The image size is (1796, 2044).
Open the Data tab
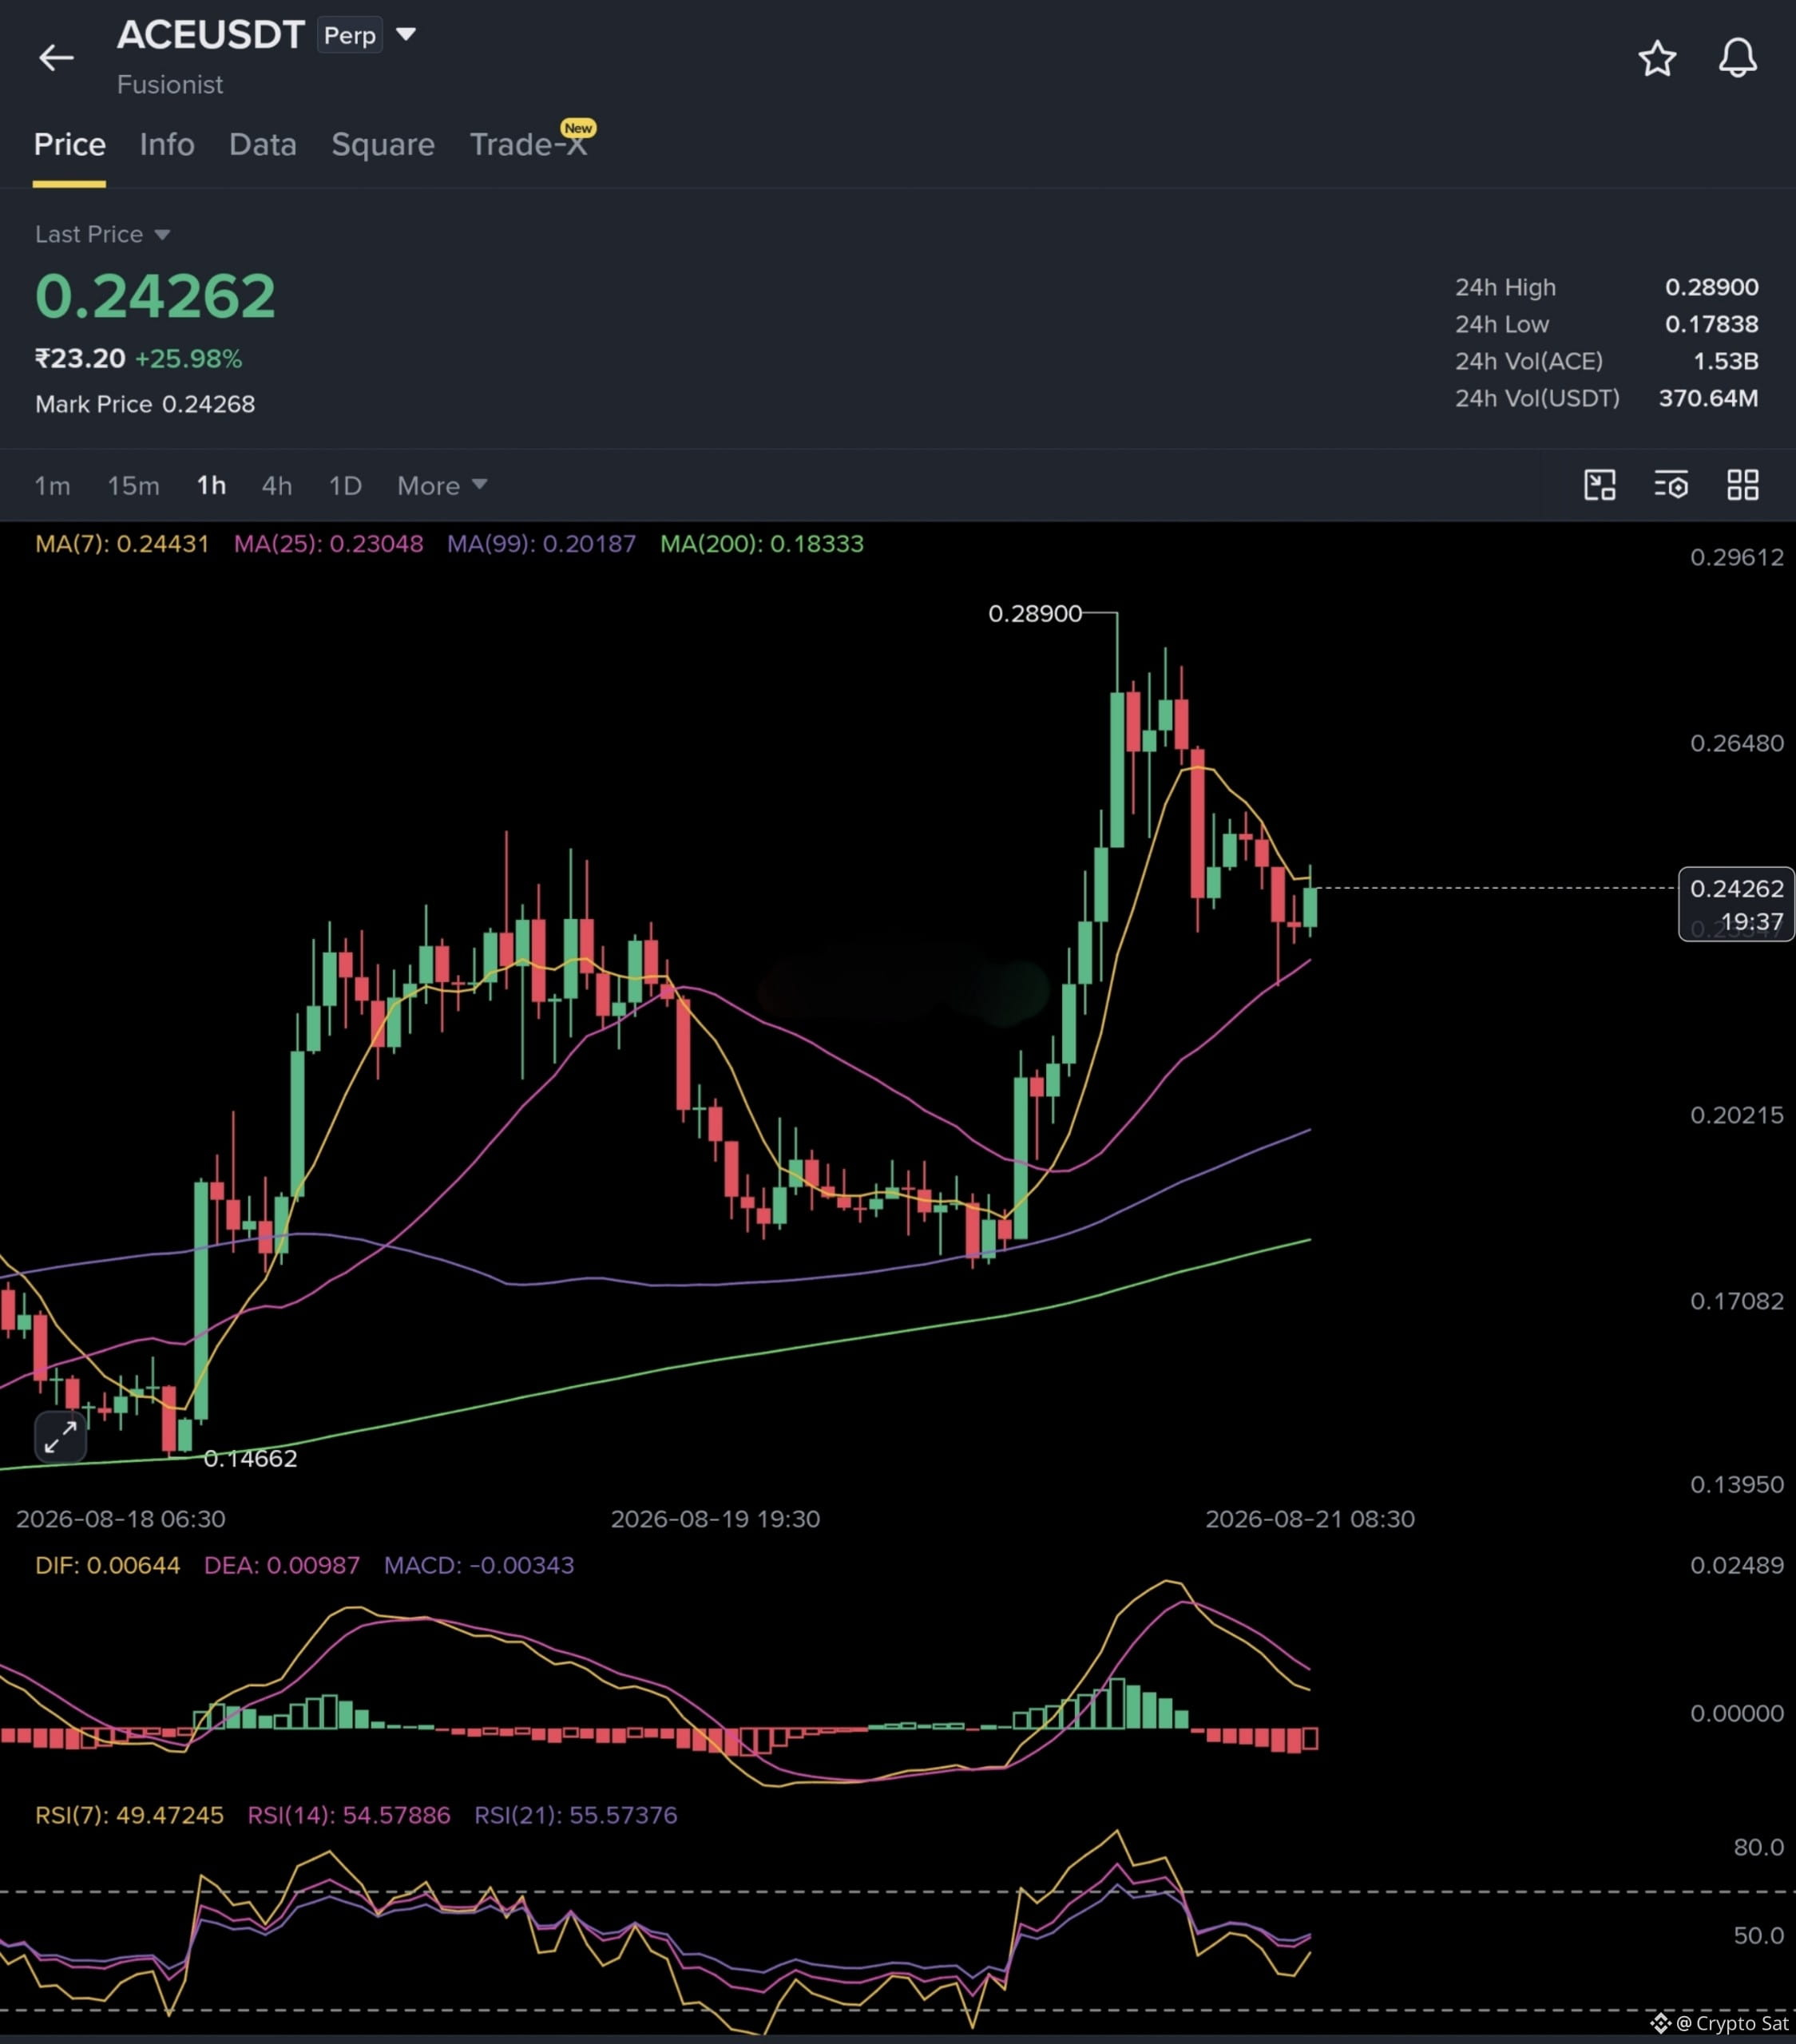tap(263, 145)
